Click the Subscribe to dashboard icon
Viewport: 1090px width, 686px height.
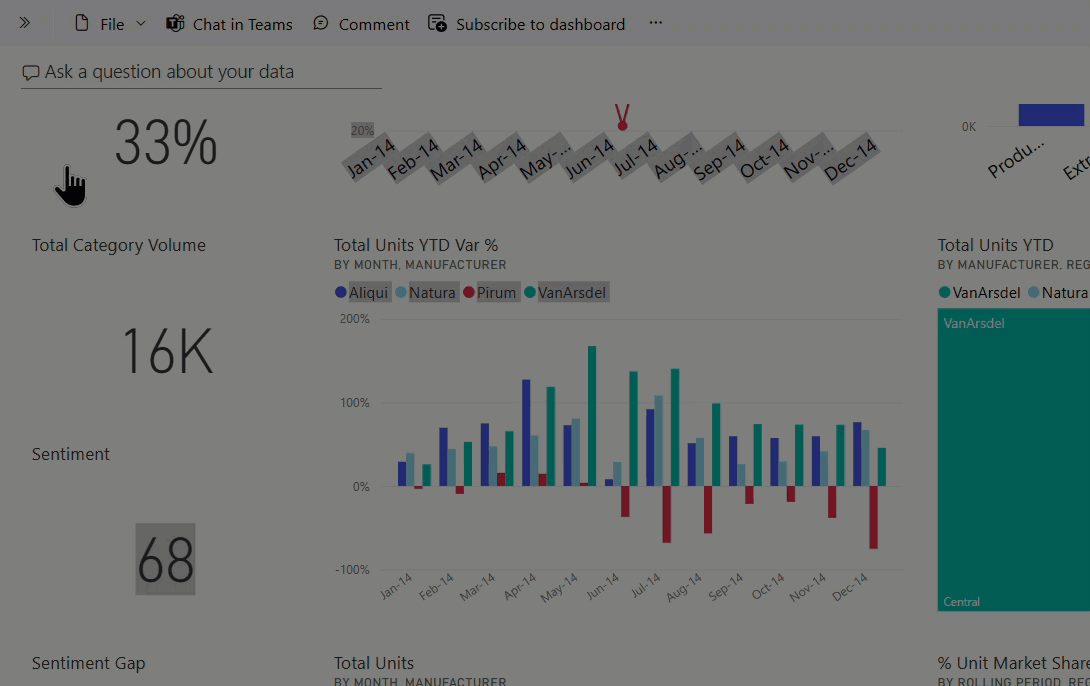point(437,24)
